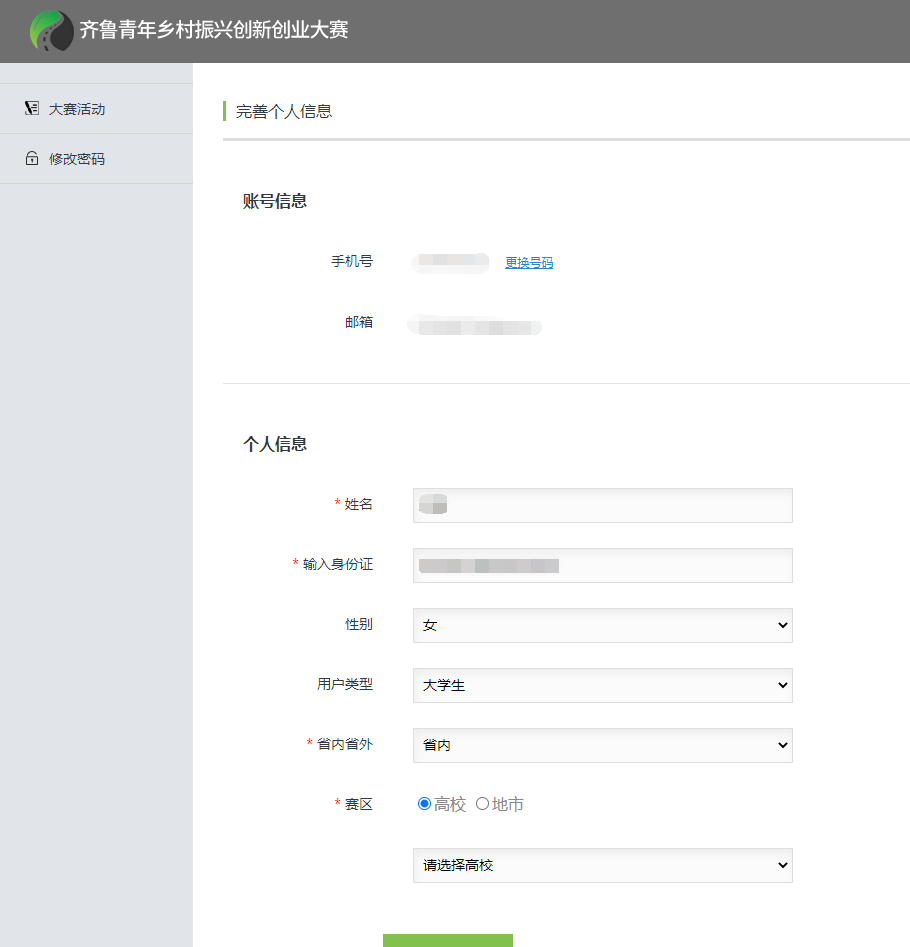This screenshot has height=947, width=910.
Task: Click the lock icon beside 修改密码
Action: point(32,159)
